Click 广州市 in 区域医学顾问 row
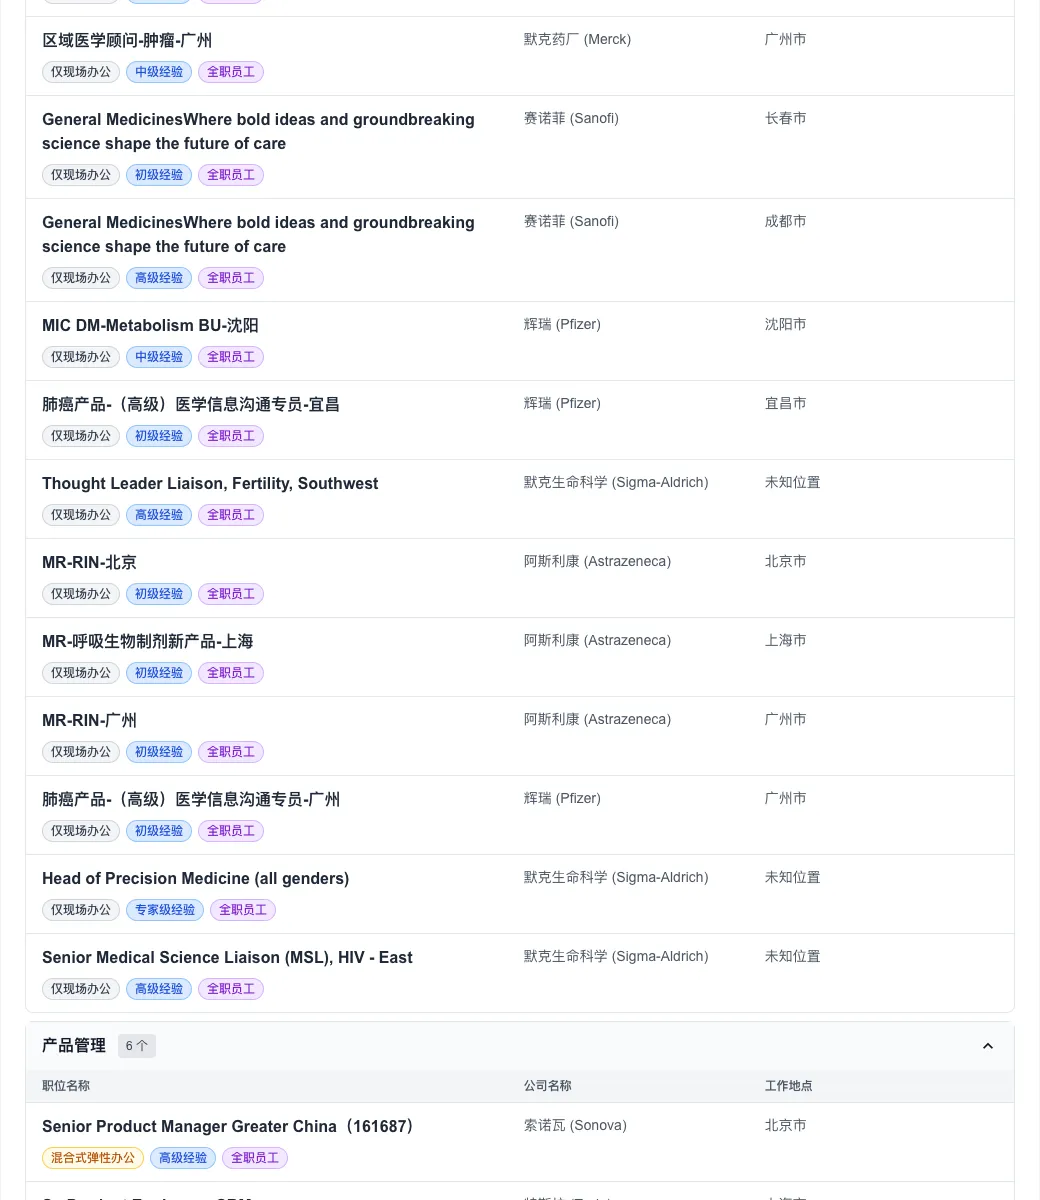 (x=786, y=40)
